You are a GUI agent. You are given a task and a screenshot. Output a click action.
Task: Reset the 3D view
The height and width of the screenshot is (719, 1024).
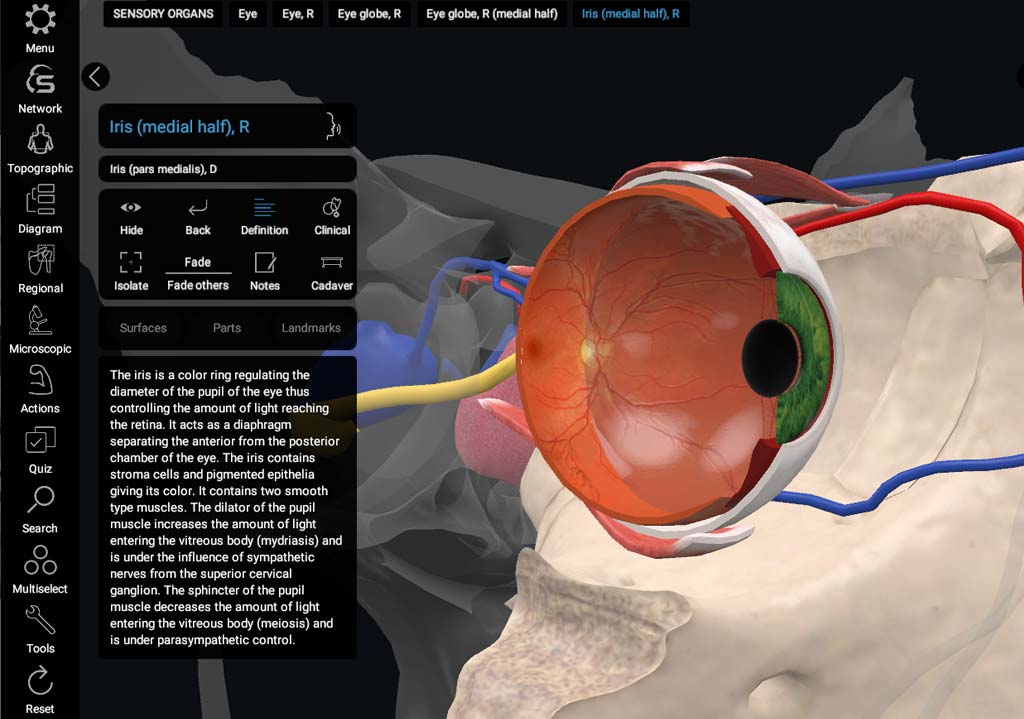point(40,684)
